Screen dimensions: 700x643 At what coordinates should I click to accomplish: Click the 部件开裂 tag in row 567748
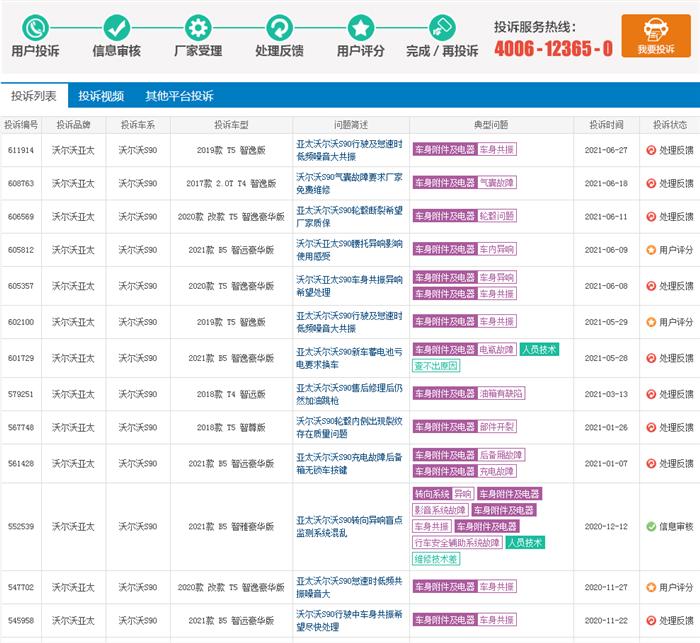click(497, 427)
